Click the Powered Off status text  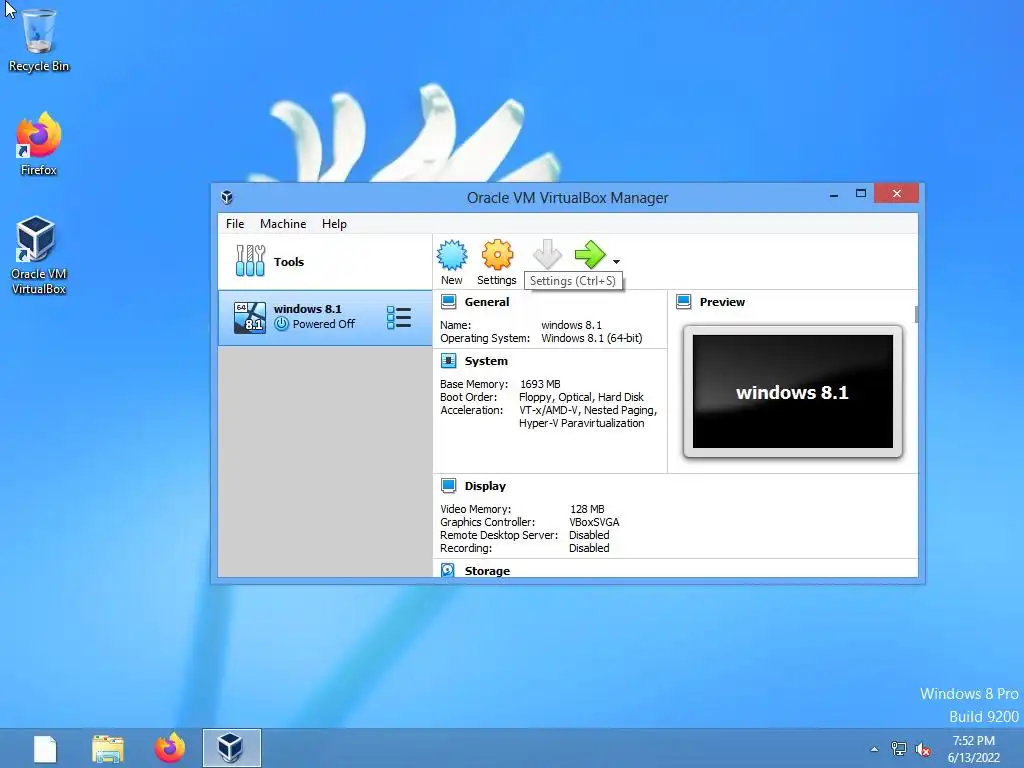(x=324, y=324)
